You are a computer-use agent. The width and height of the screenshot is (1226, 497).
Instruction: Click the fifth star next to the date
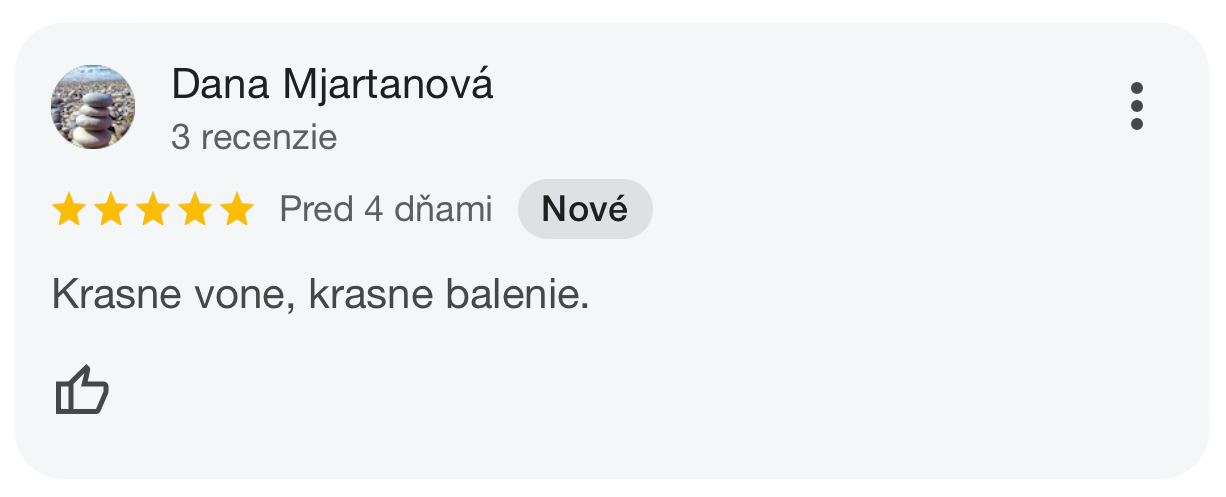(237, 210)
